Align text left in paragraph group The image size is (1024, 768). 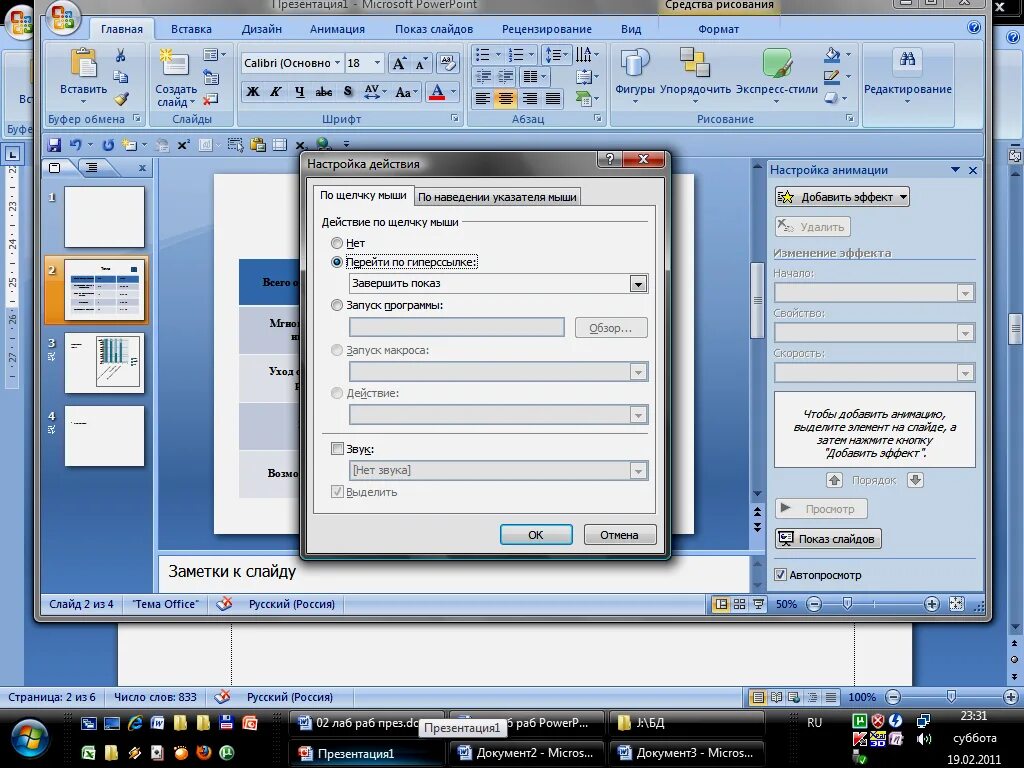[x=483, y=98]
